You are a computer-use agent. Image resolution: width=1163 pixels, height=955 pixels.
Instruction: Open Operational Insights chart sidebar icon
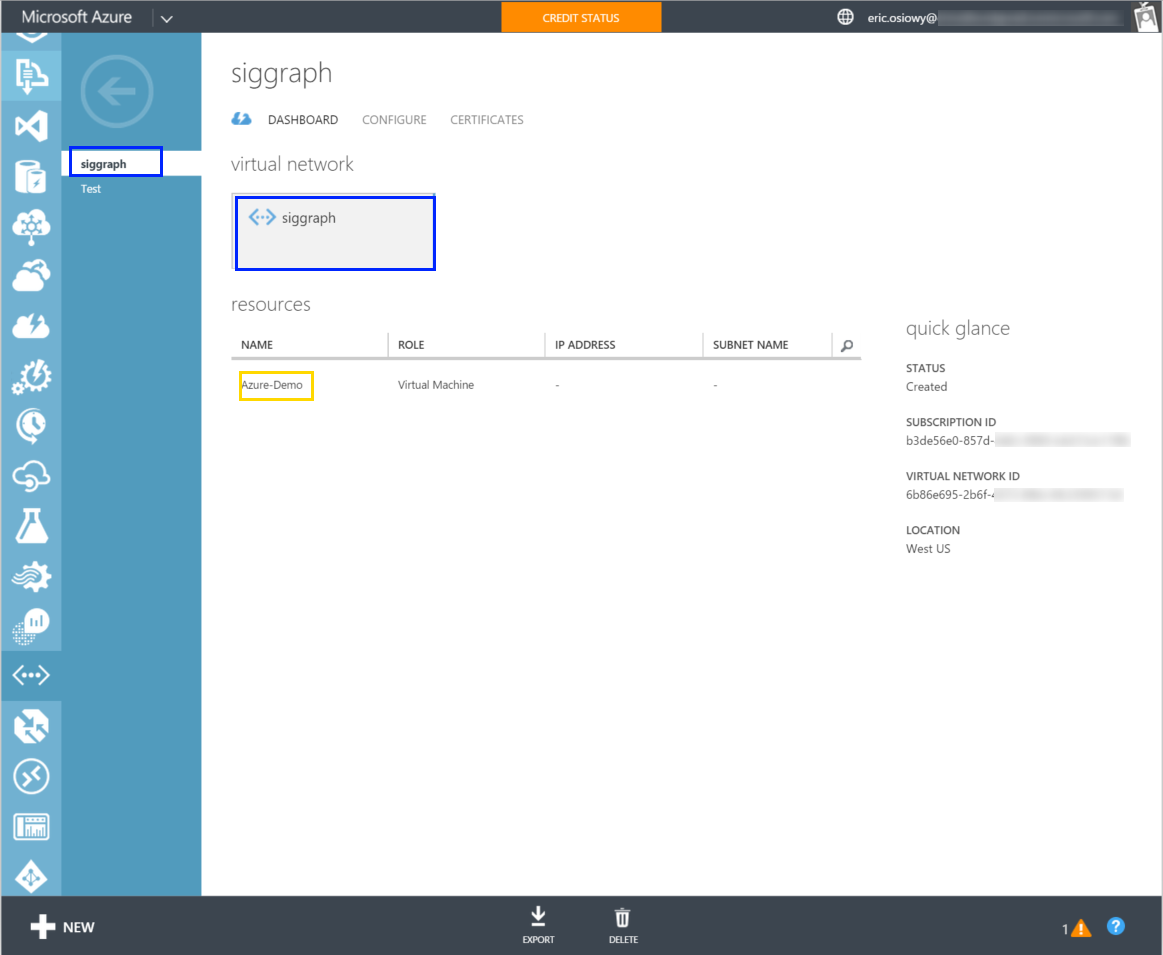[x=31, y=626]
